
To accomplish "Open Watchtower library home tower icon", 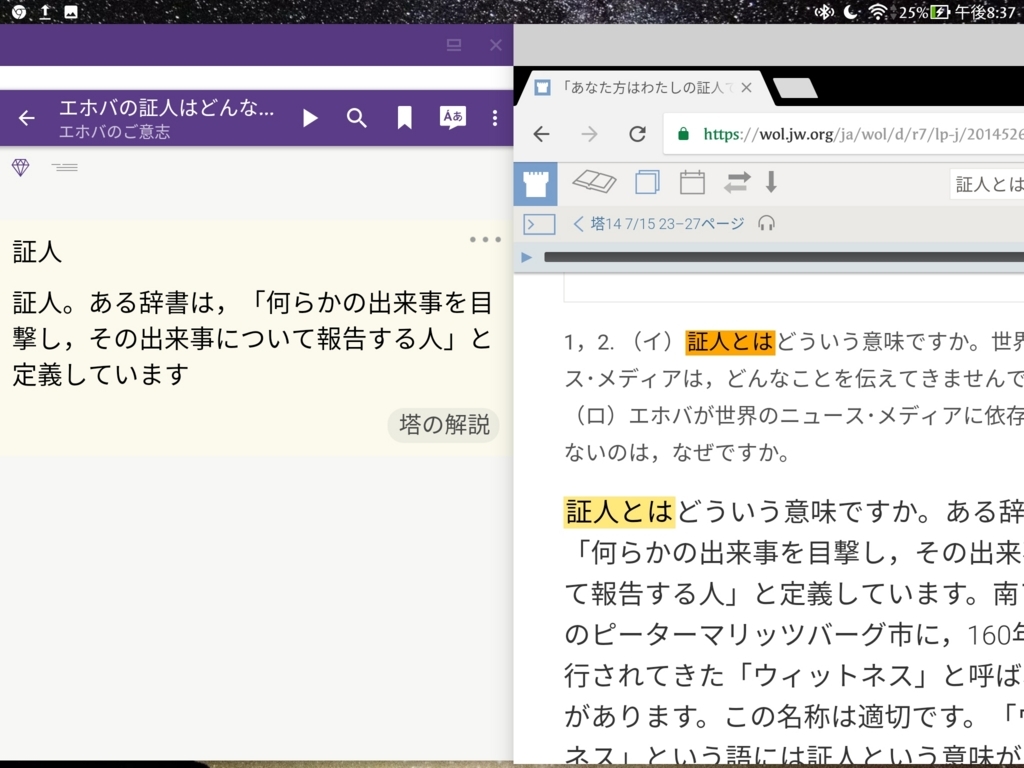I will click(x=536, y=184).
